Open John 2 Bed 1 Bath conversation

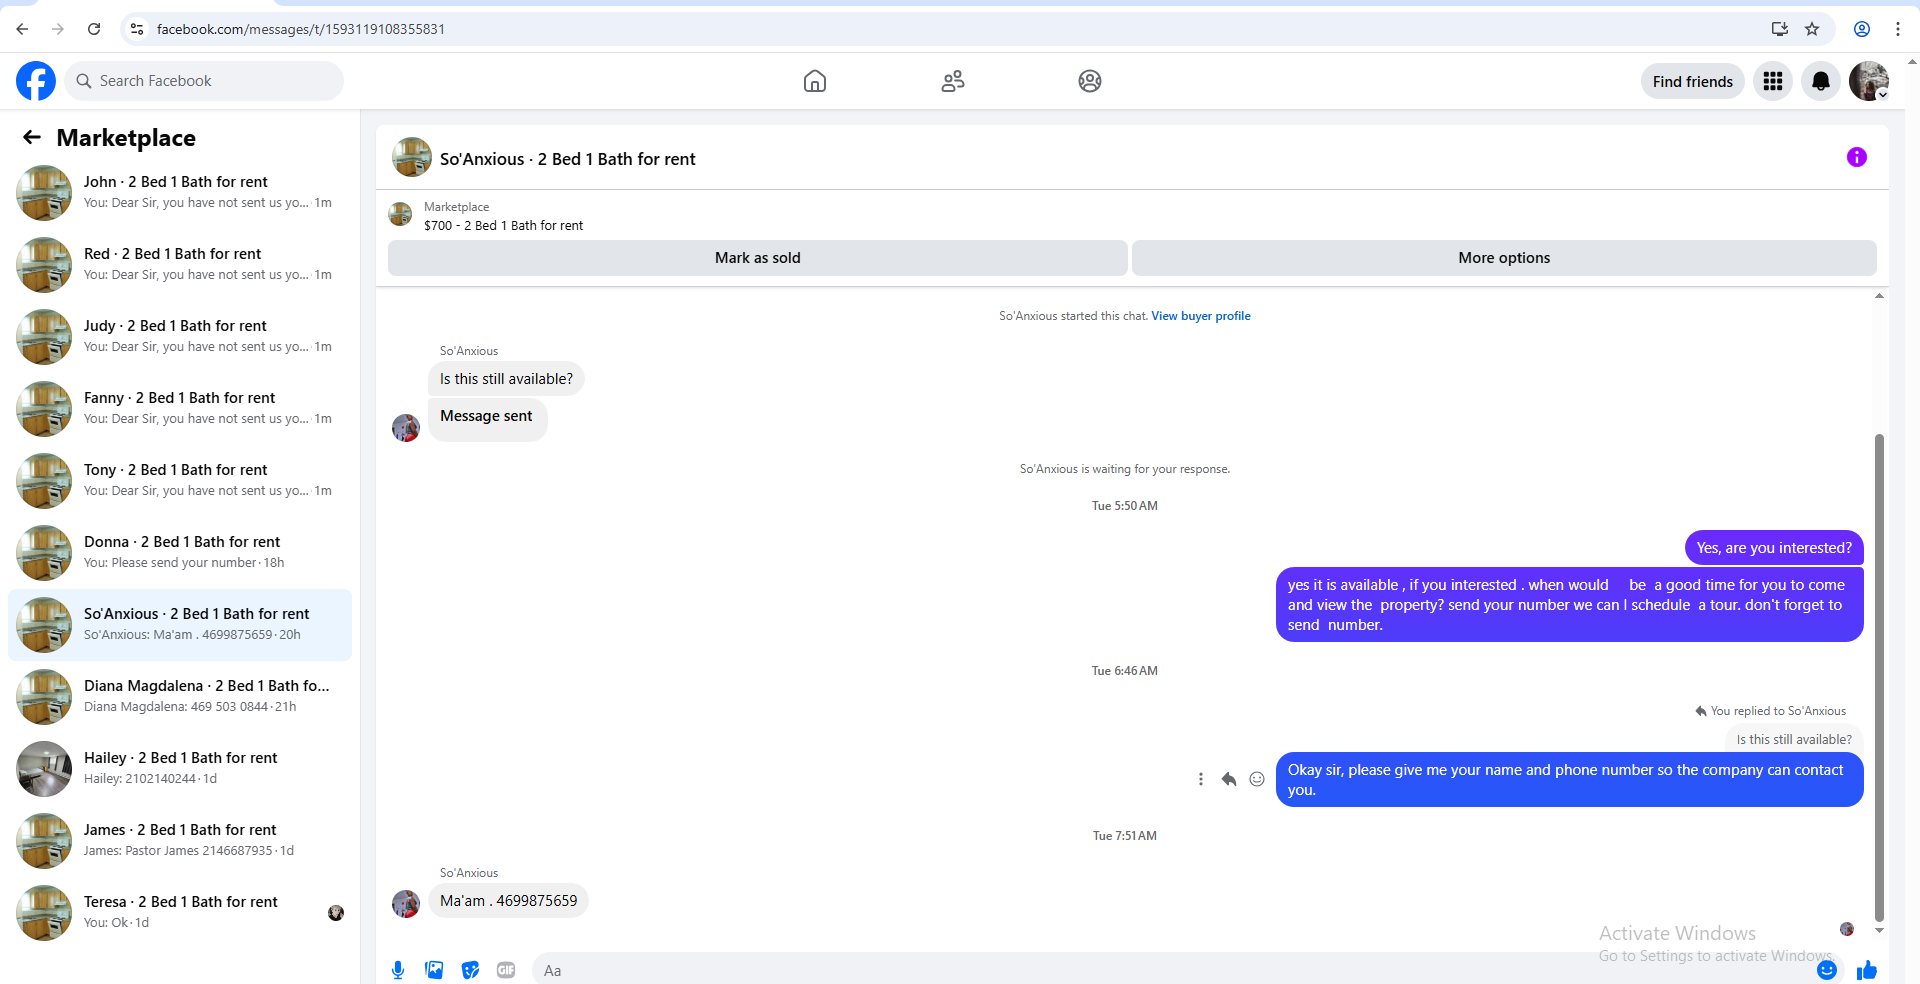click(x=180, y=193)
